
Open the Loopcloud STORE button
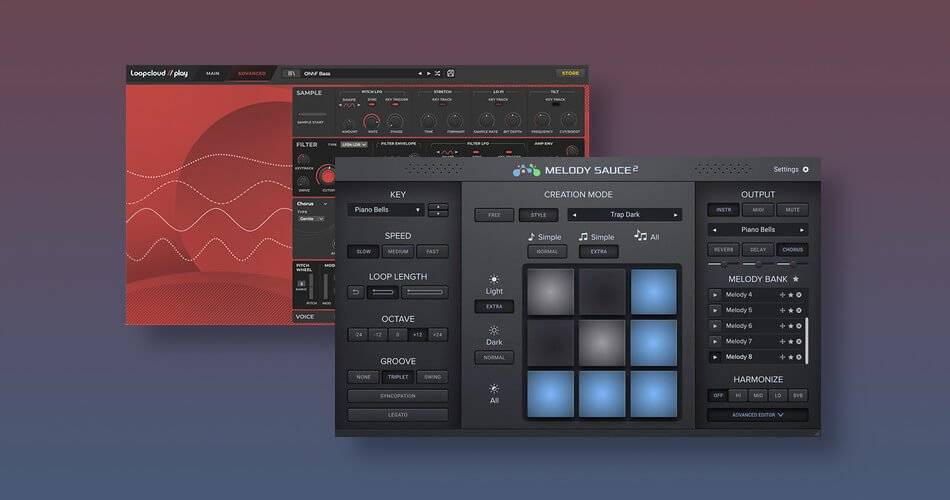[x=570, y=73]
